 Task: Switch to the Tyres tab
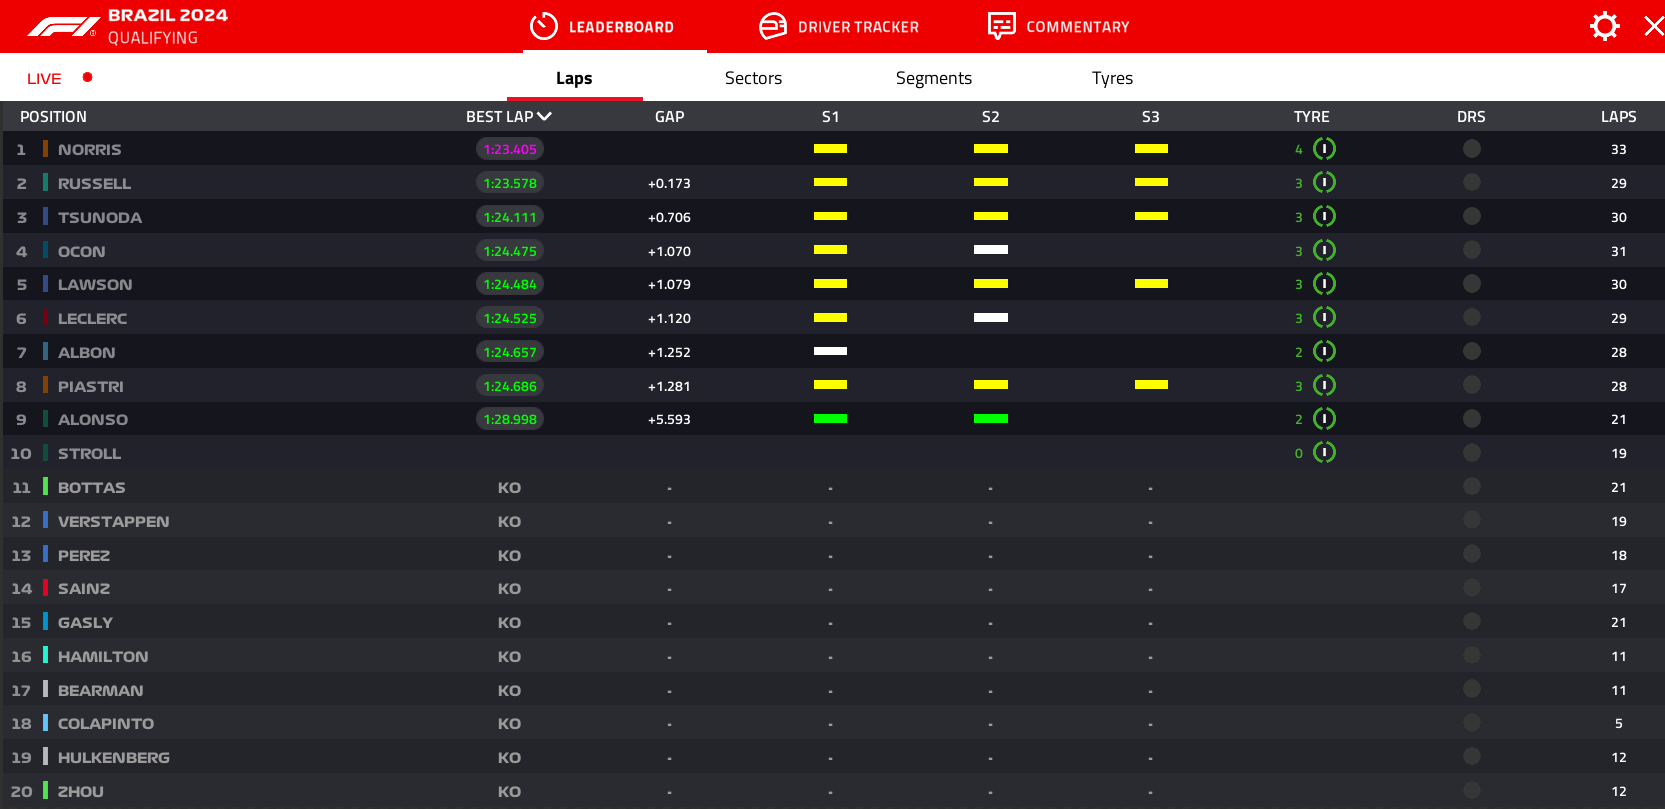click(1112, 78)
